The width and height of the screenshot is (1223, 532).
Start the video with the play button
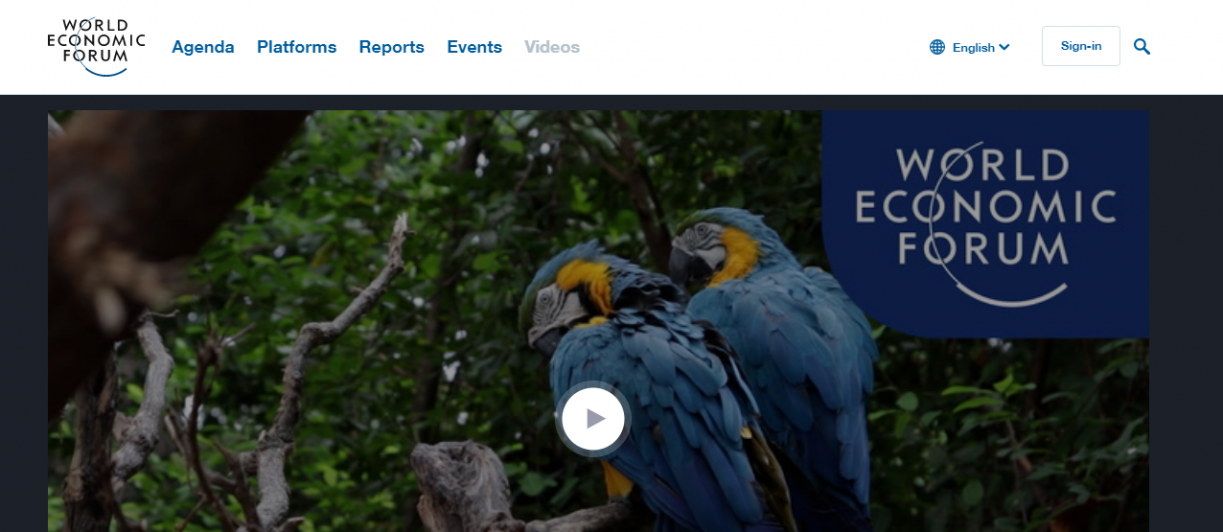594,418
